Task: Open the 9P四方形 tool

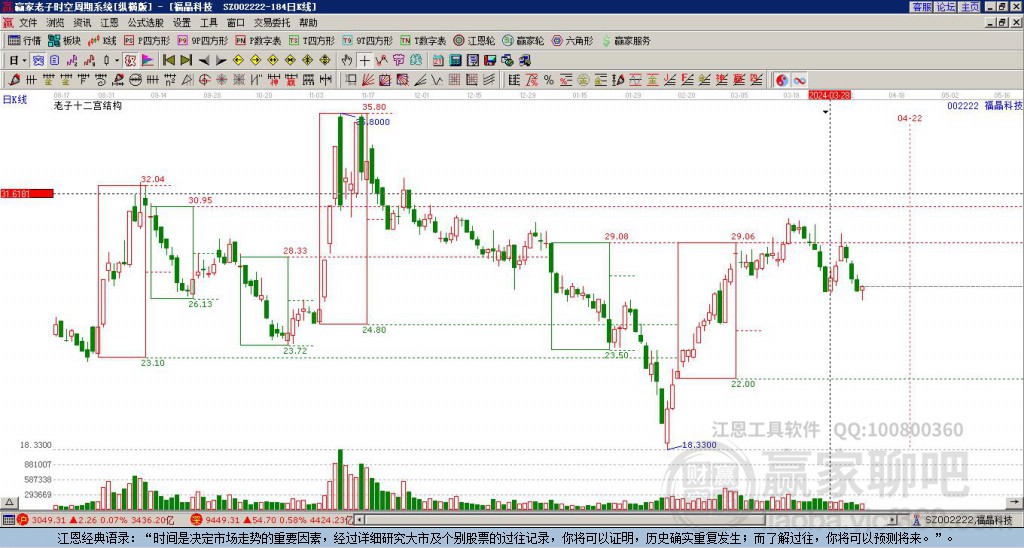Action: [202, 40]
